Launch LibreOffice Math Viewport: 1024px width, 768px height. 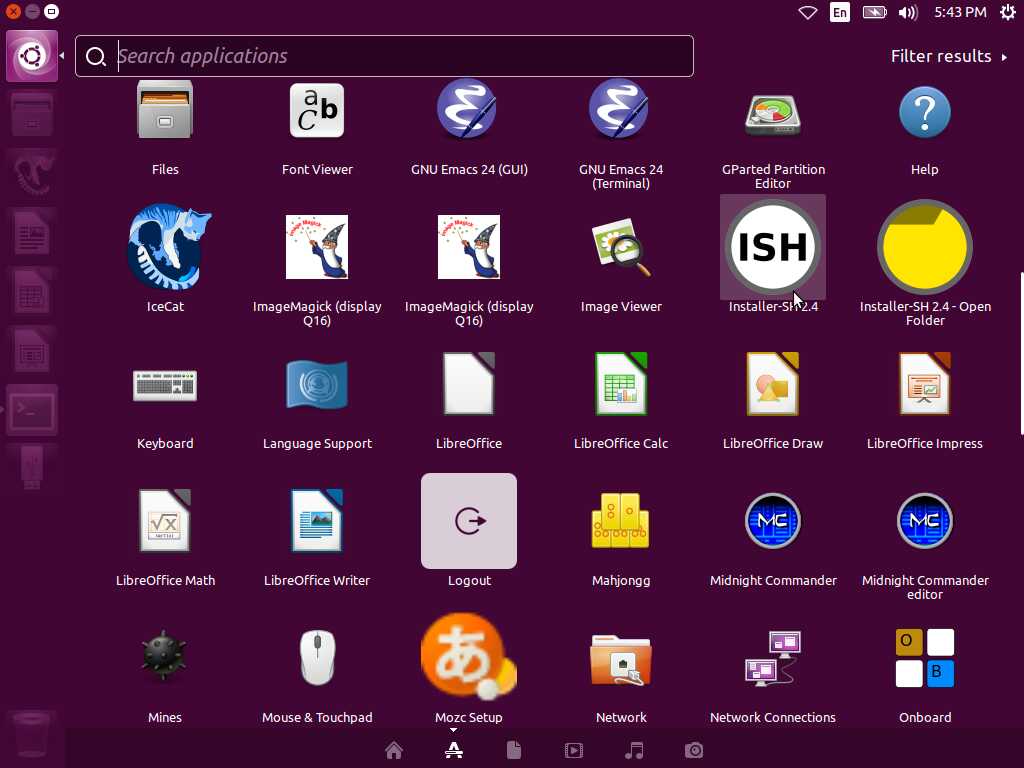[x=165, y=521]
